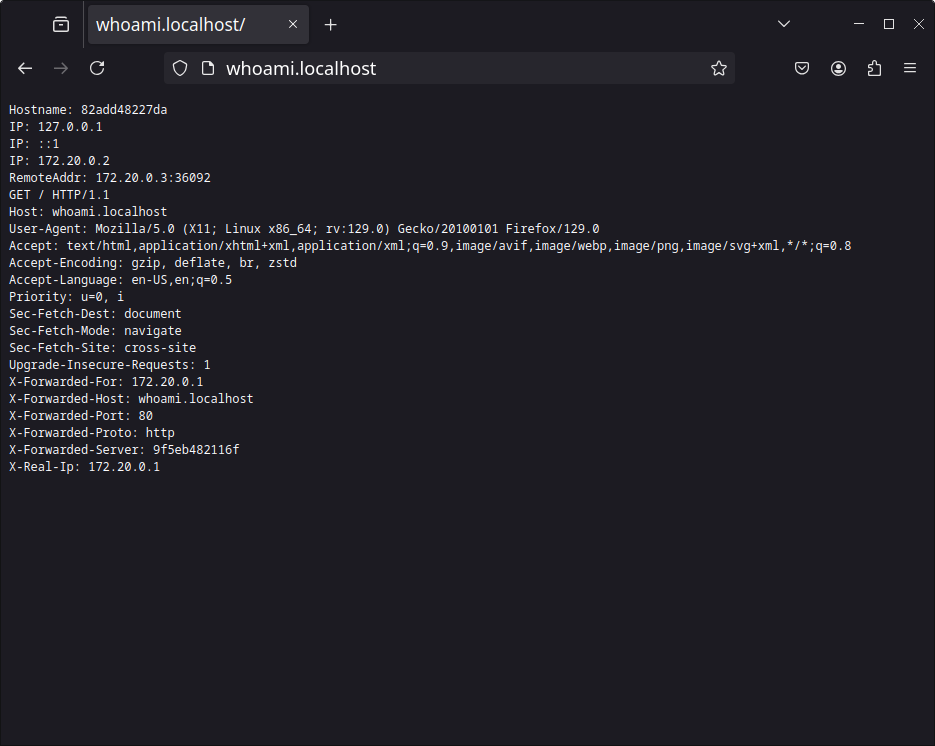Click the IP: 127.0.0.1 line

tap(55, 127)
